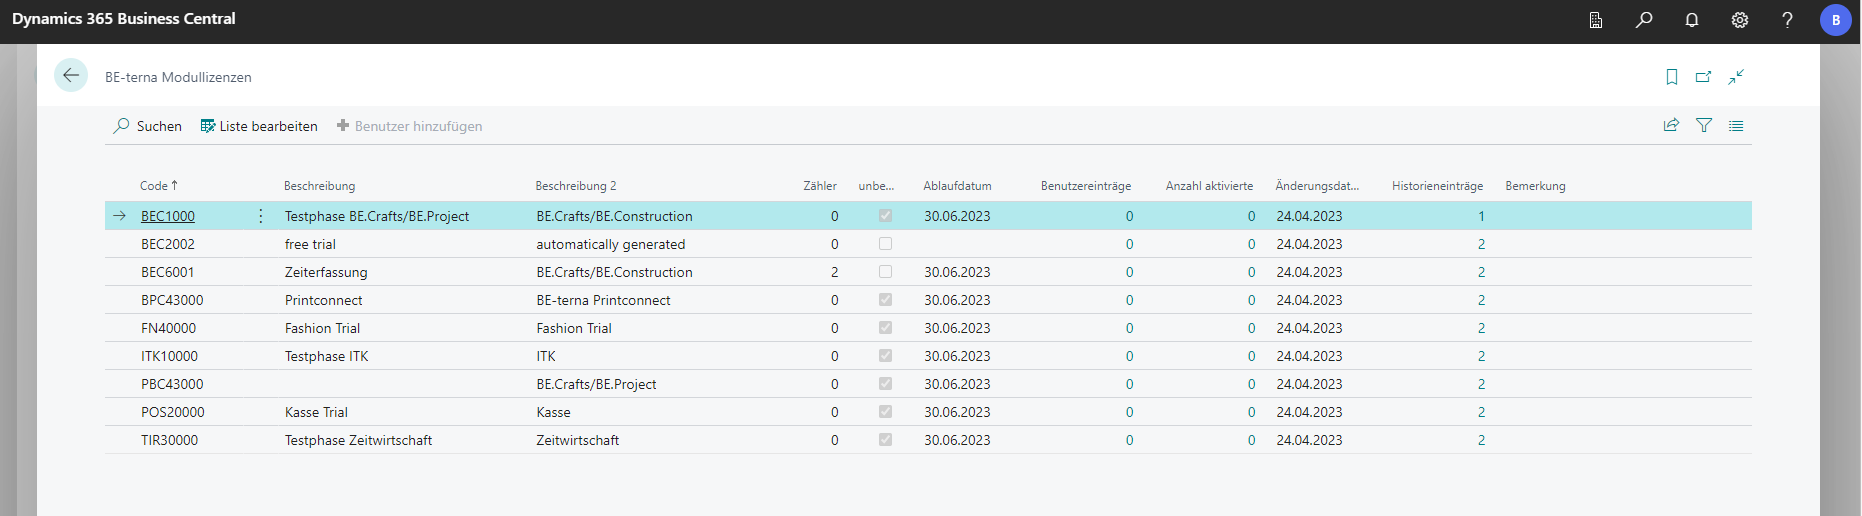Collapse the page with arrows icon
1862x516 pixels.
[x=1736, y=77]
